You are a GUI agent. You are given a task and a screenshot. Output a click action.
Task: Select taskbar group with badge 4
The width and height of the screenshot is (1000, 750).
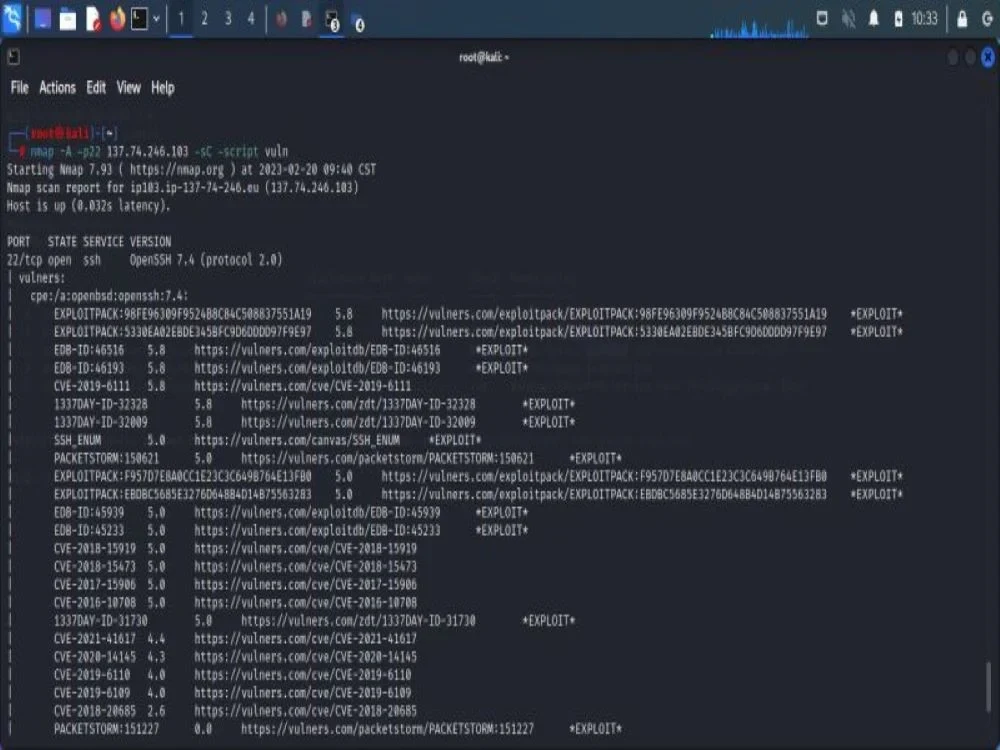coord(358,22)
